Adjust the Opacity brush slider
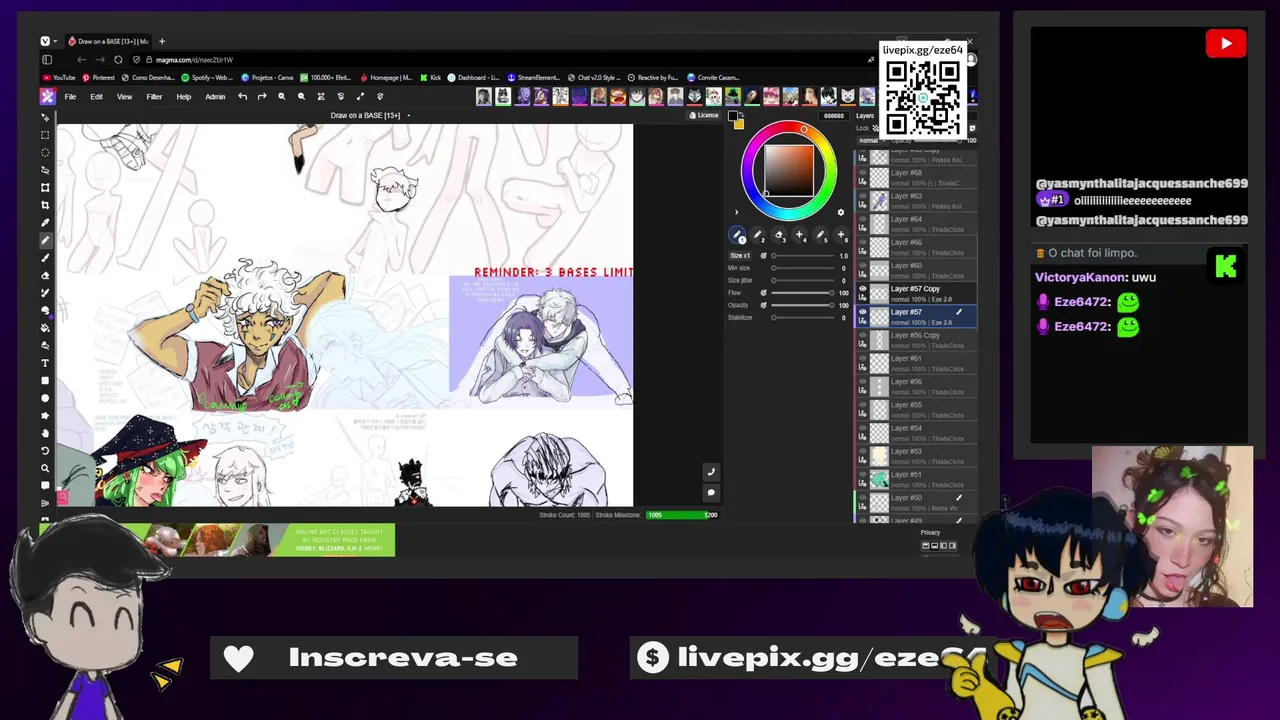This screenshot has width=1280, height=720. pyautogui.click(x=802, y=305)
